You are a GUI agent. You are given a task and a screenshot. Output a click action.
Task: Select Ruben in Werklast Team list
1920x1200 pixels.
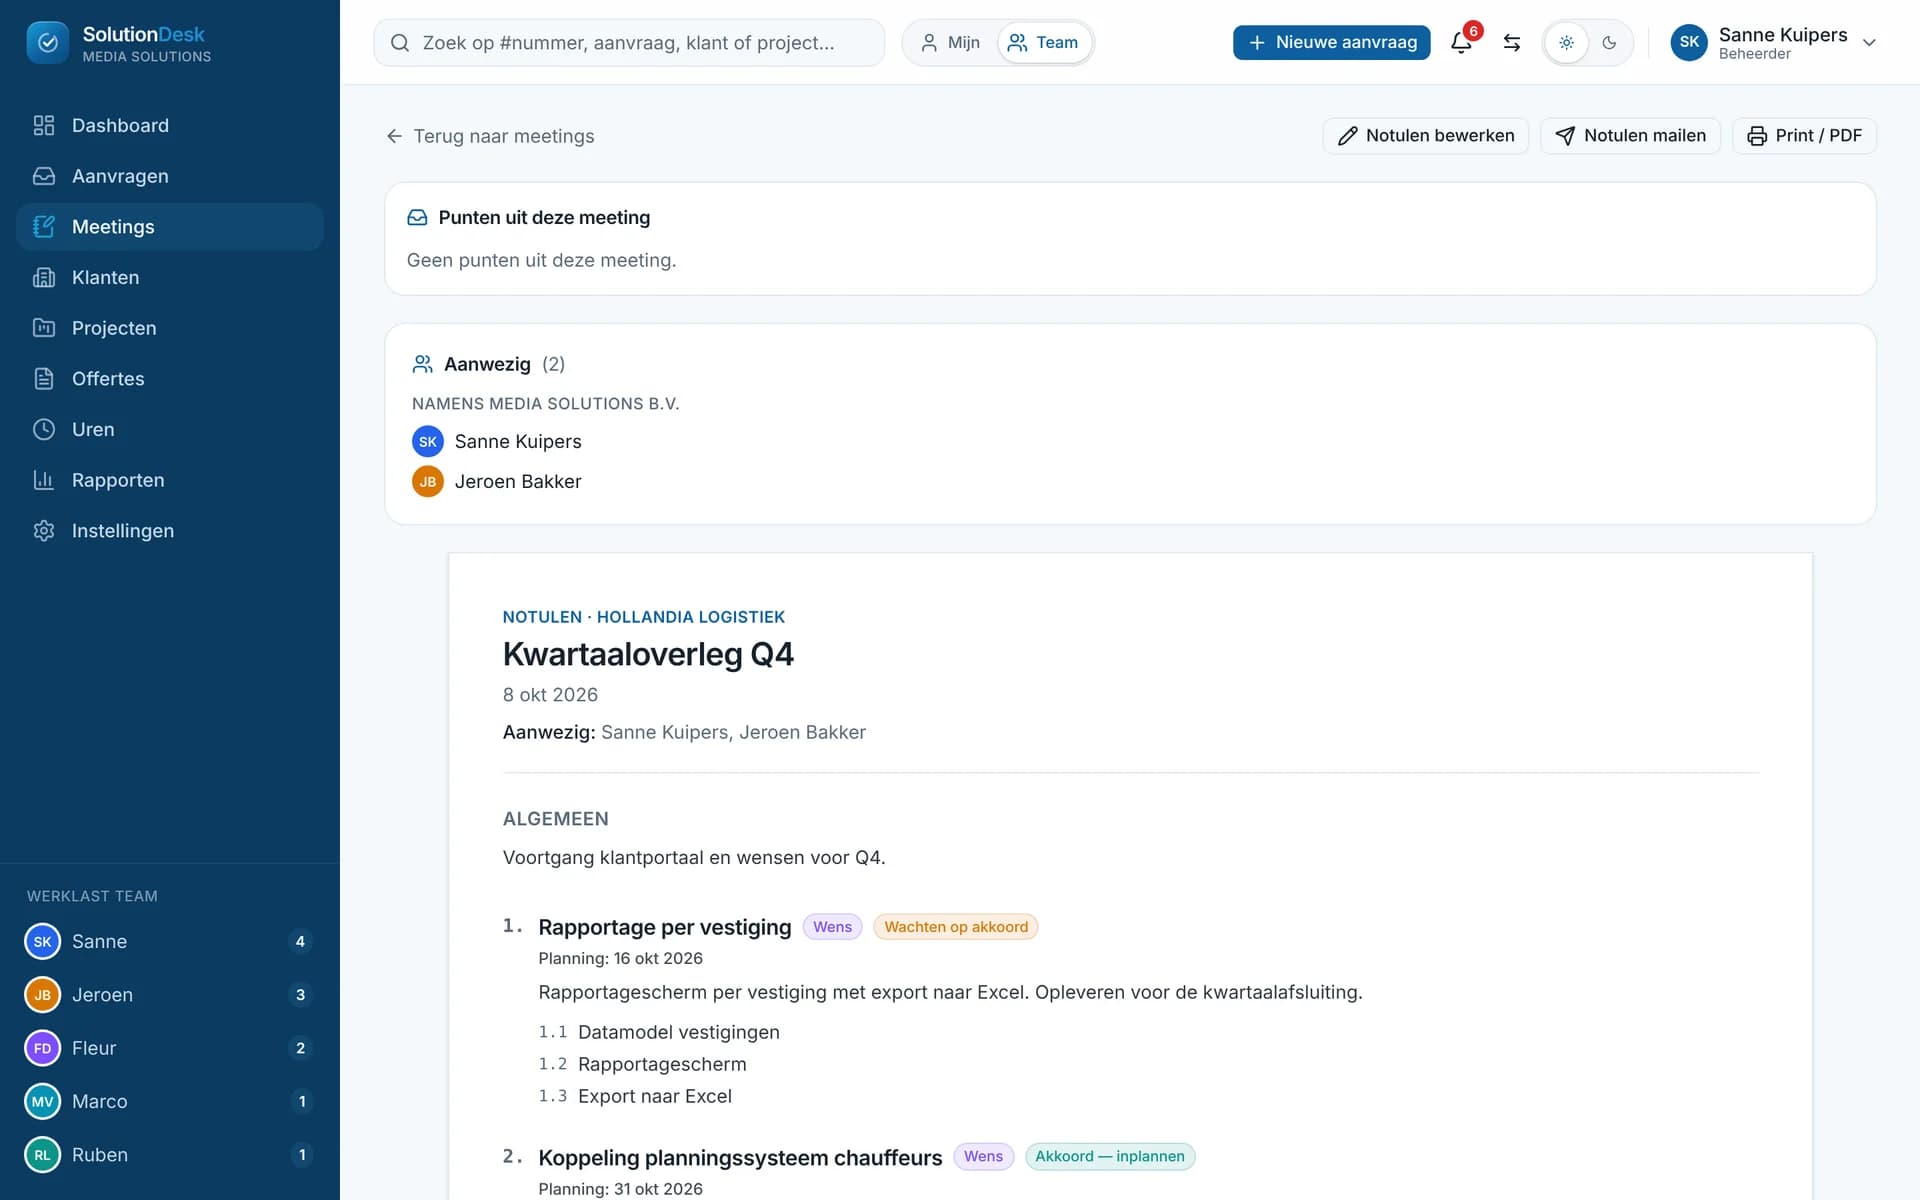point(170,1155)
